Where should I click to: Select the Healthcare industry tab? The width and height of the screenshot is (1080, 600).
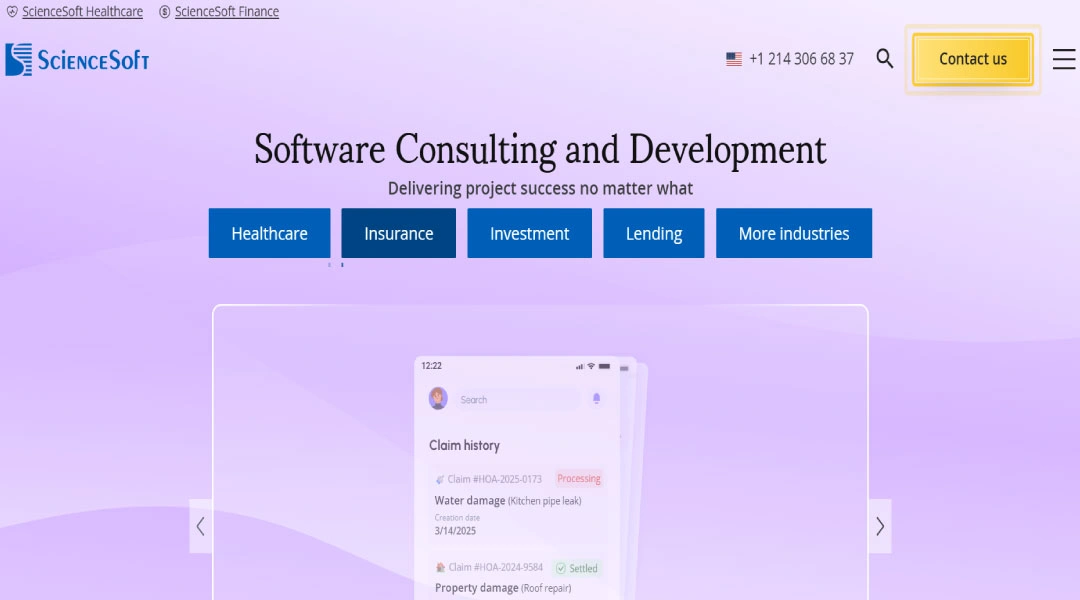coord(269,234)
